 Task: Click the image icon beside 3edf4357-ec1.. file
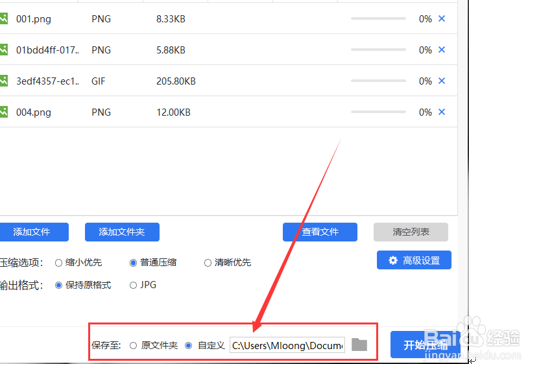[4, 81]
